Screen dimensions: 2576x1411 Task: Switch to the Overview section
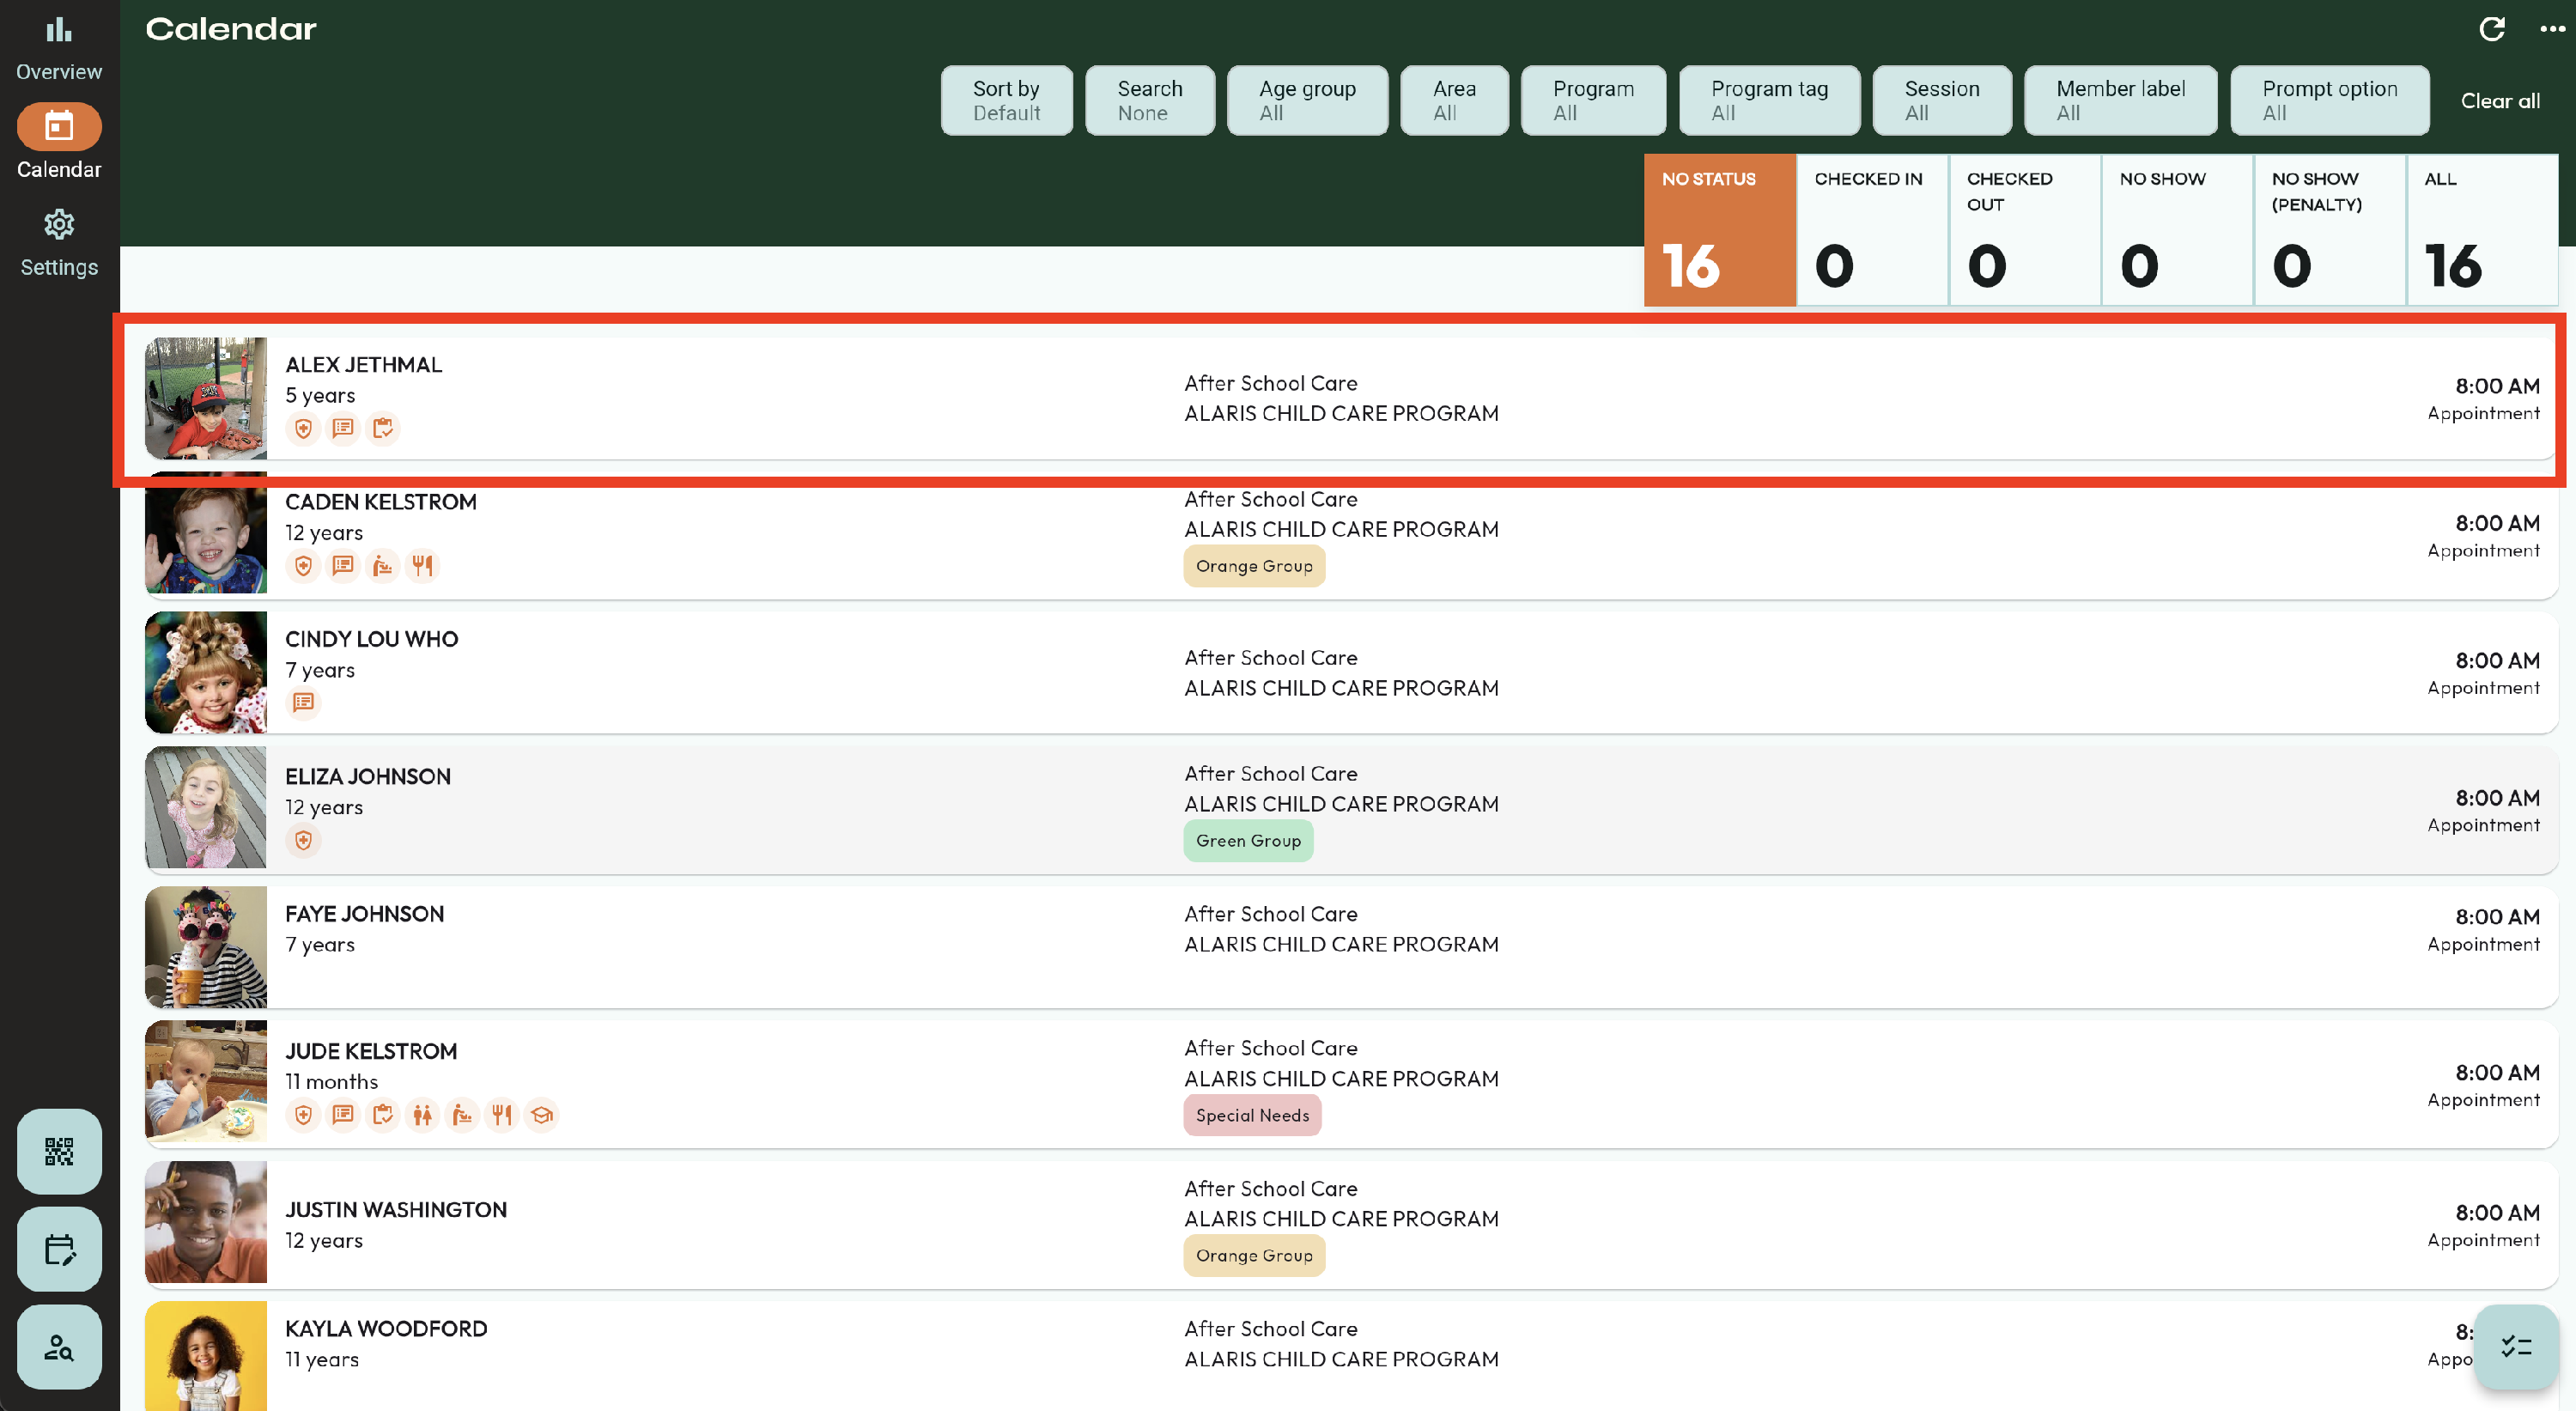point(59,47)
